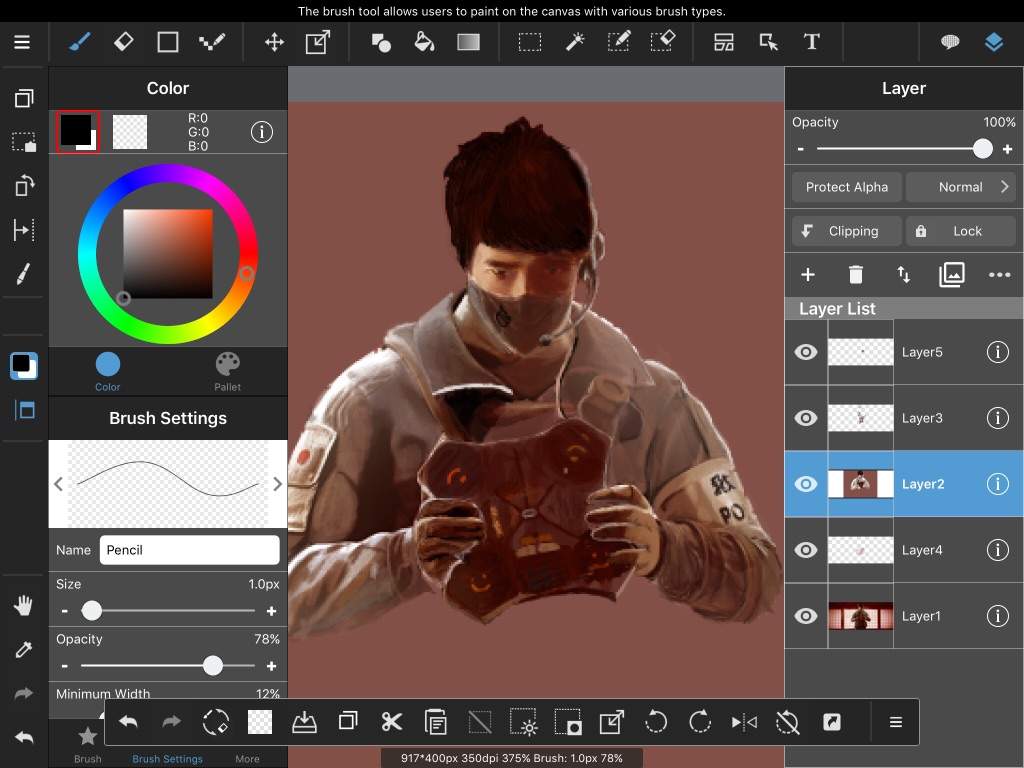Select the Divide panel tool
The height and width of the screenshot is (768, 1024).
pyautogui.click(x=724, y=42)
